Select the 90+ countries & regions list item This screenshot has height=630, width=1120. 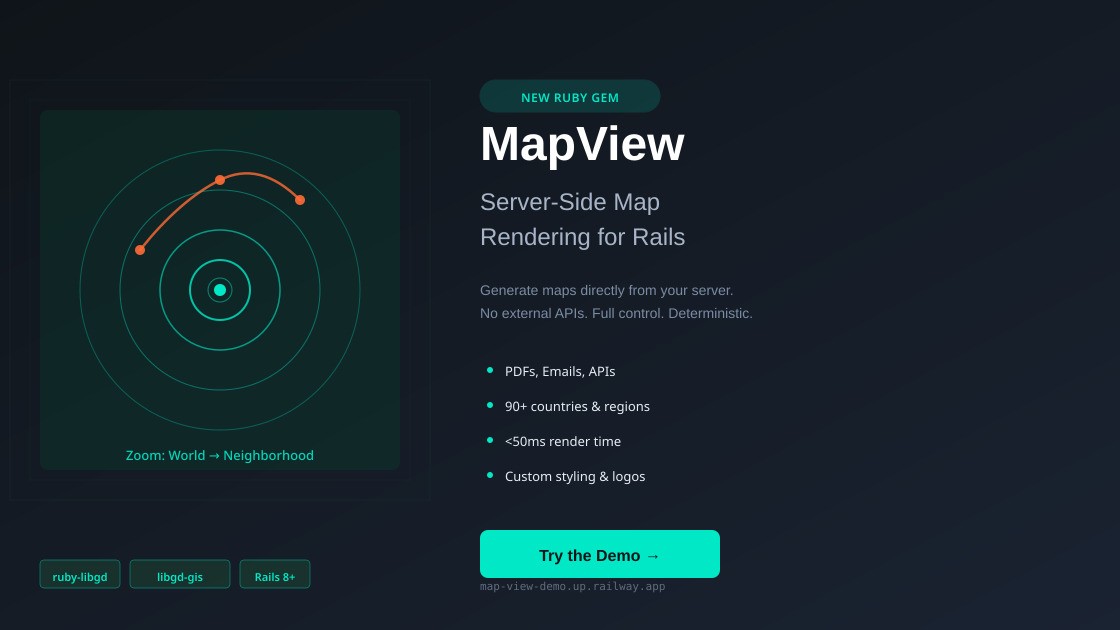pyautogui.click(x=577, y=406)
